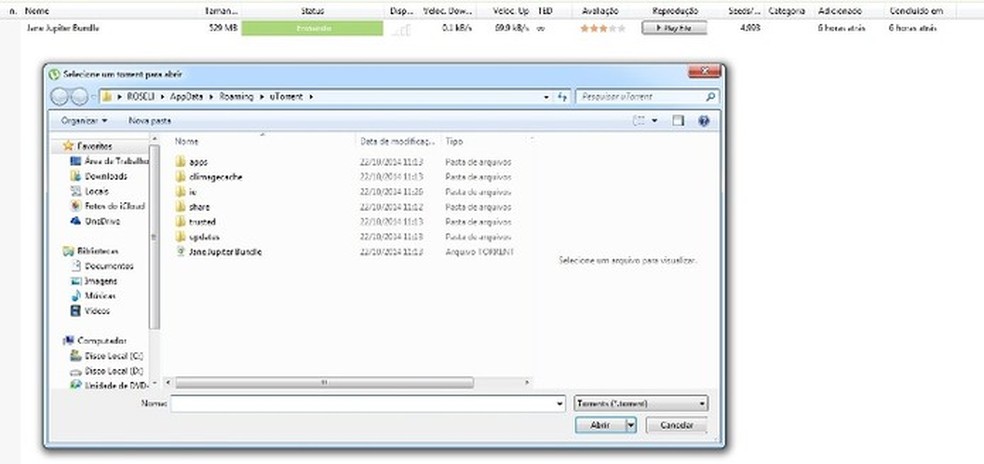Open the filename history dropdown arrow
The image size is (984, 464).
point(560,404)
